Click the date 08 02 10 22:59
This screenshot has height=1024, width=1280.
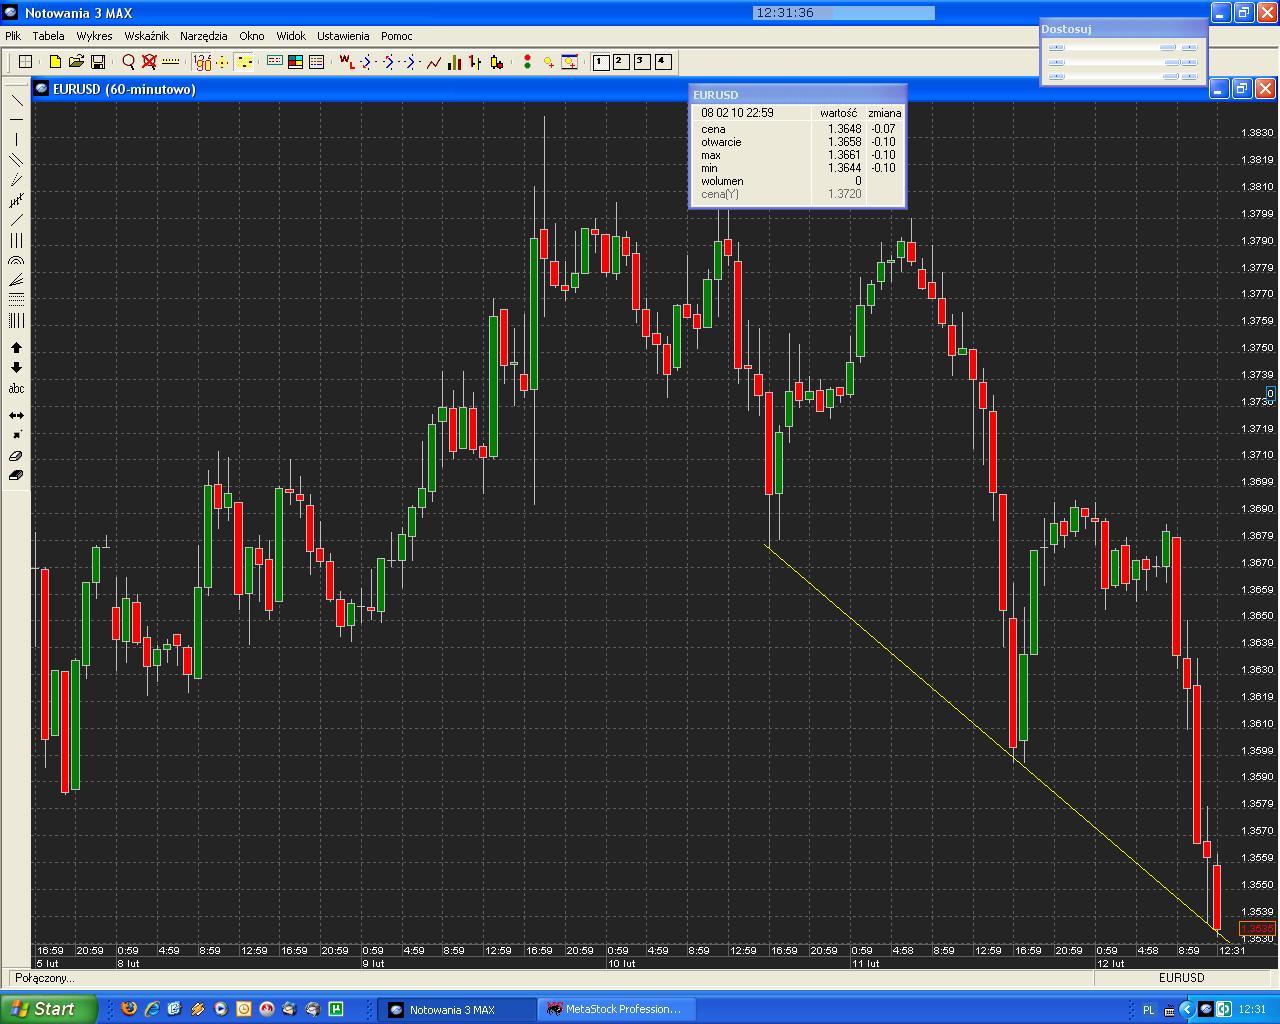coord(737,113)
